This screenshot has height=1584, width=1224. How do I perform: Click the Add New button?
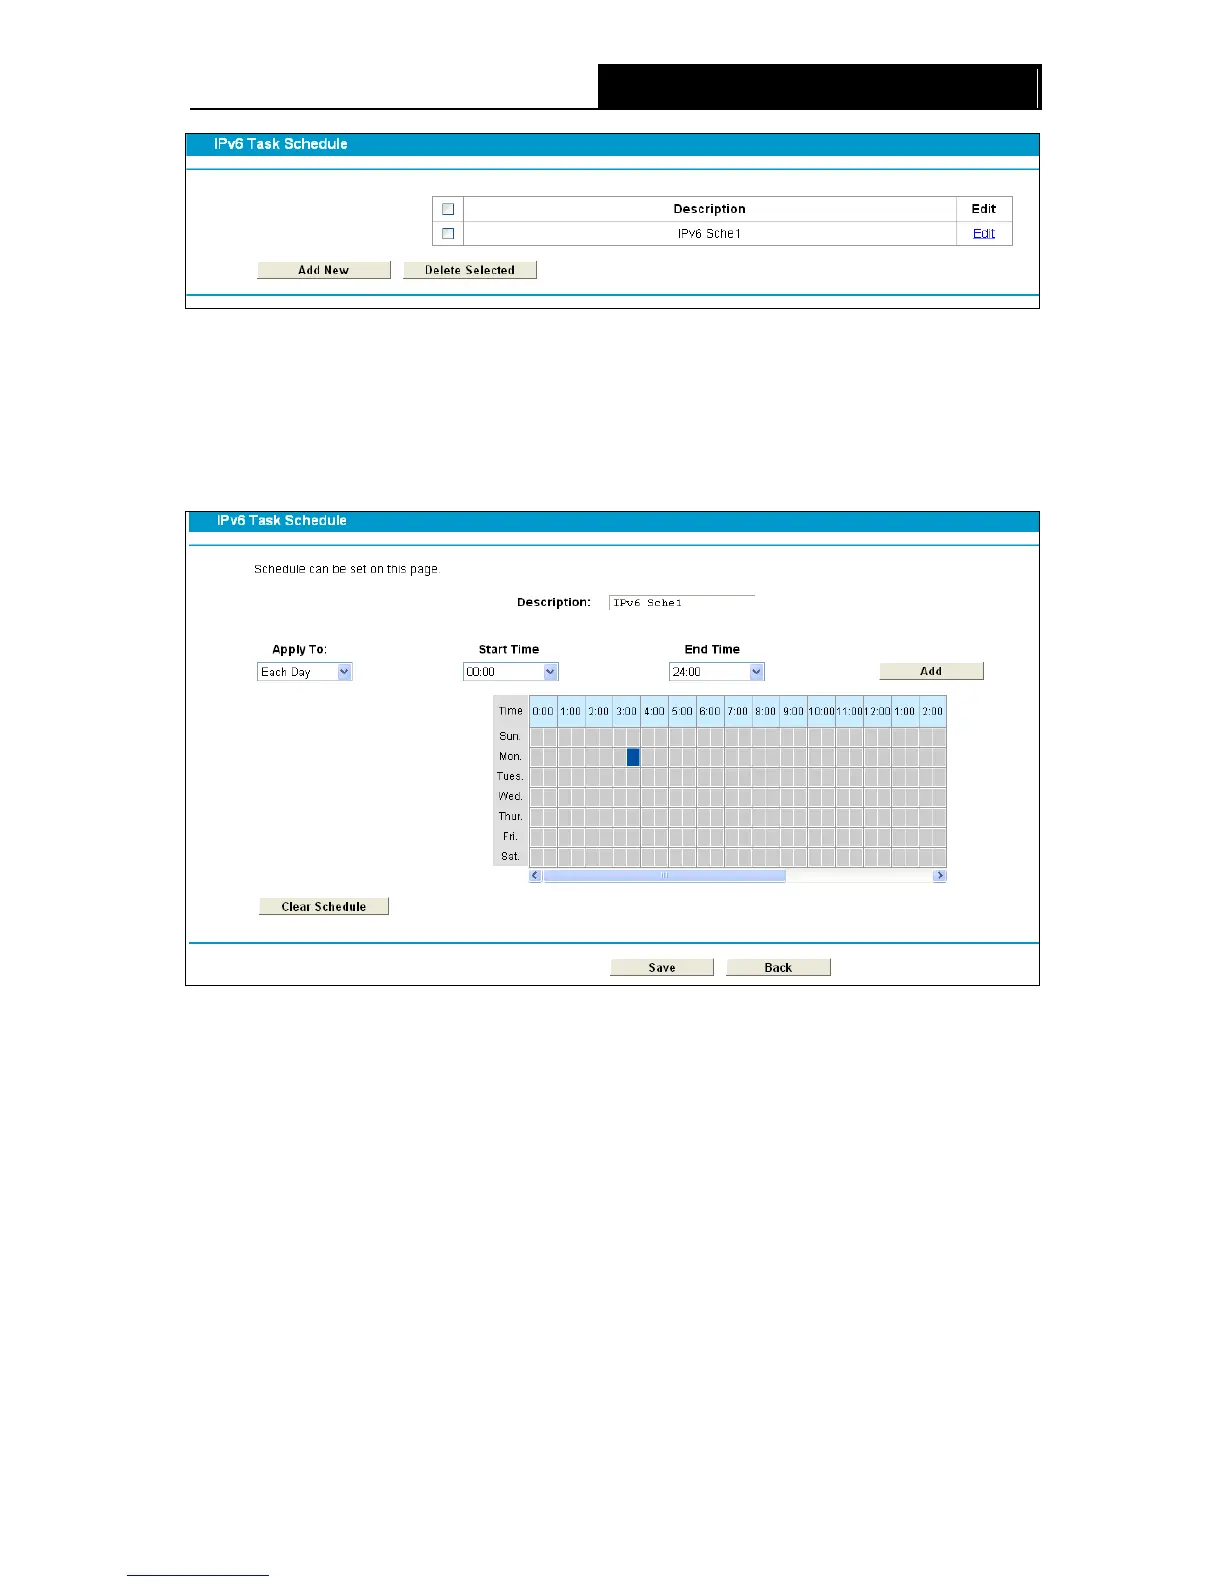[324, 270]
